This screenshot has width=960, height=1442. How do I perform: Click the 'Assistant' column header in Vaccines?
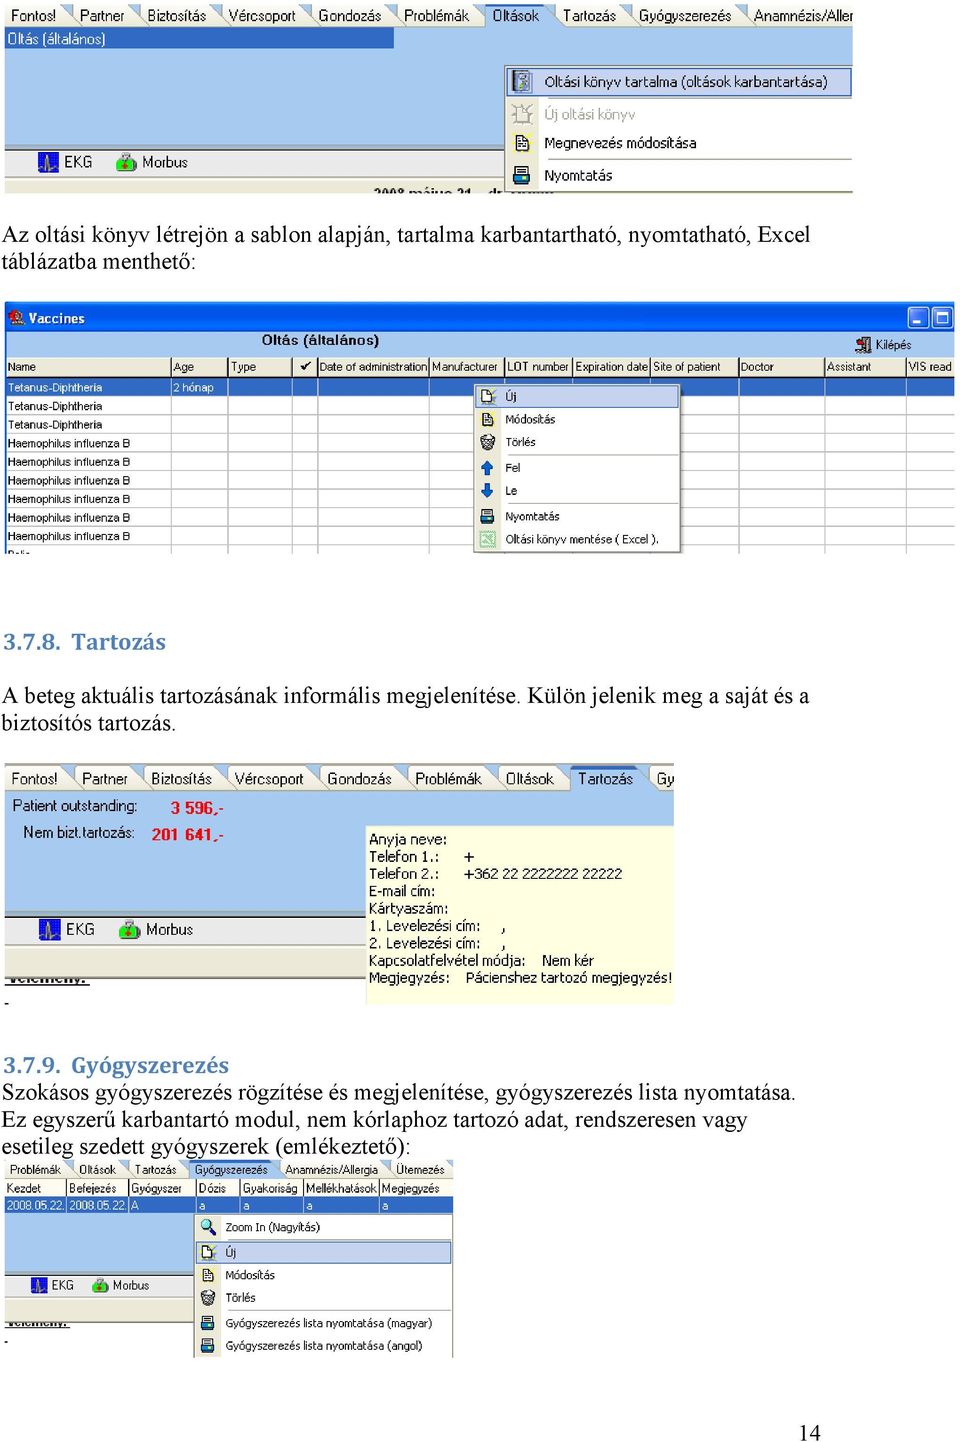pos(864,367)
